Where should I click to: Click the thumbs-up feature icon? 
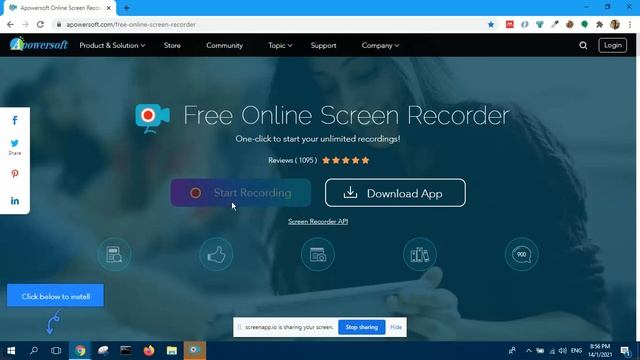coord(216,254)
